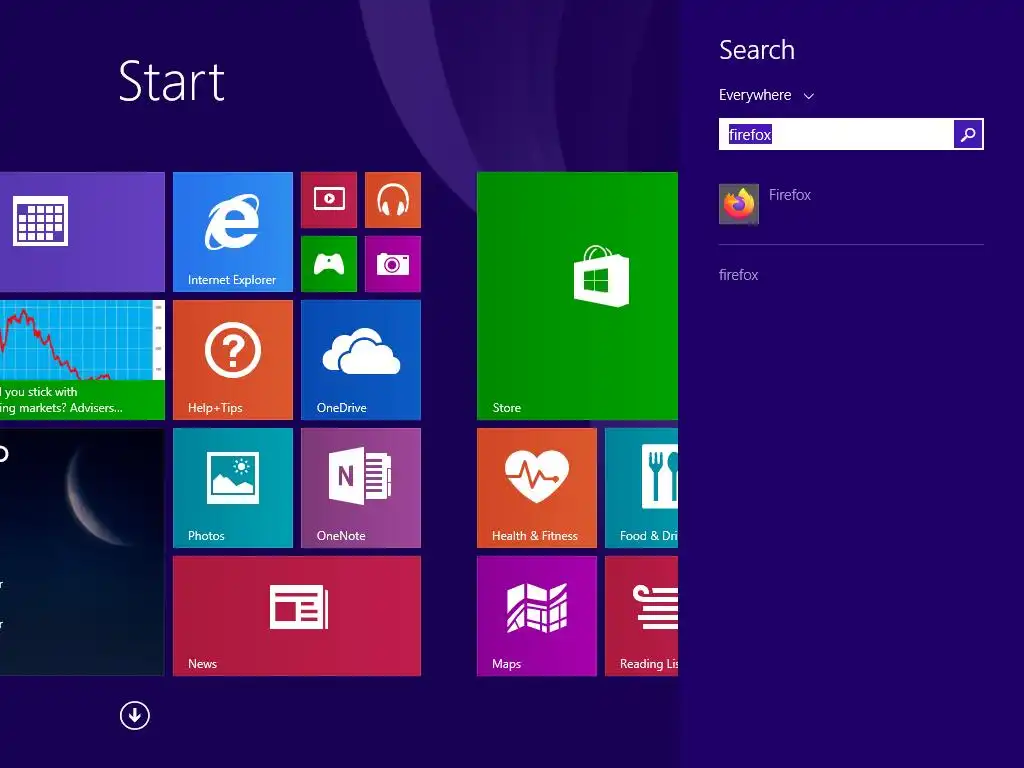Open the Food & Drink tile
1024x768 pixels.
click(x=641, y=488)
